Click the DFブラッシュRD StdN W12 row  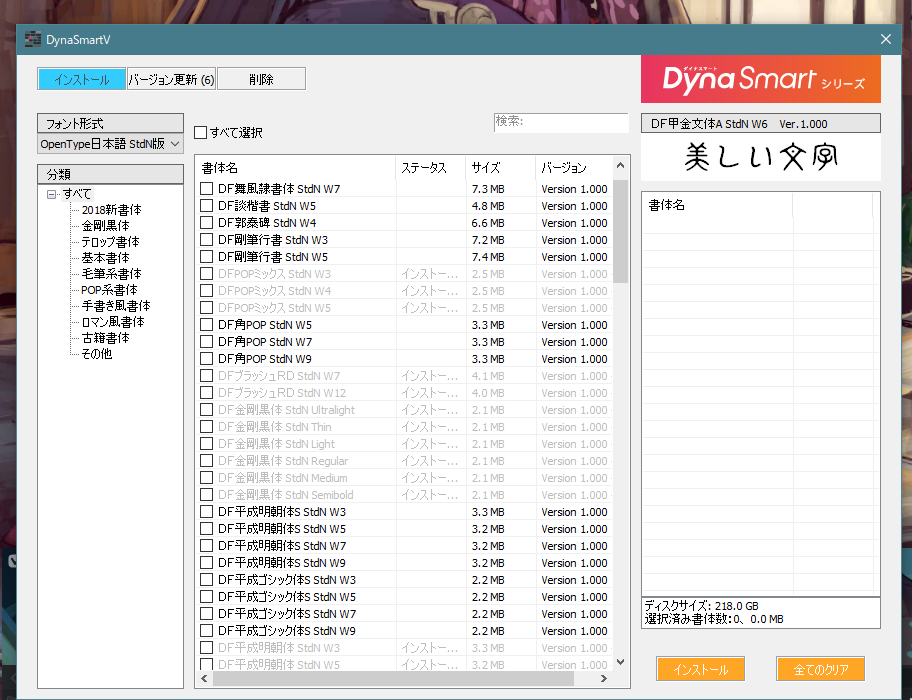(x=404, y=393)
